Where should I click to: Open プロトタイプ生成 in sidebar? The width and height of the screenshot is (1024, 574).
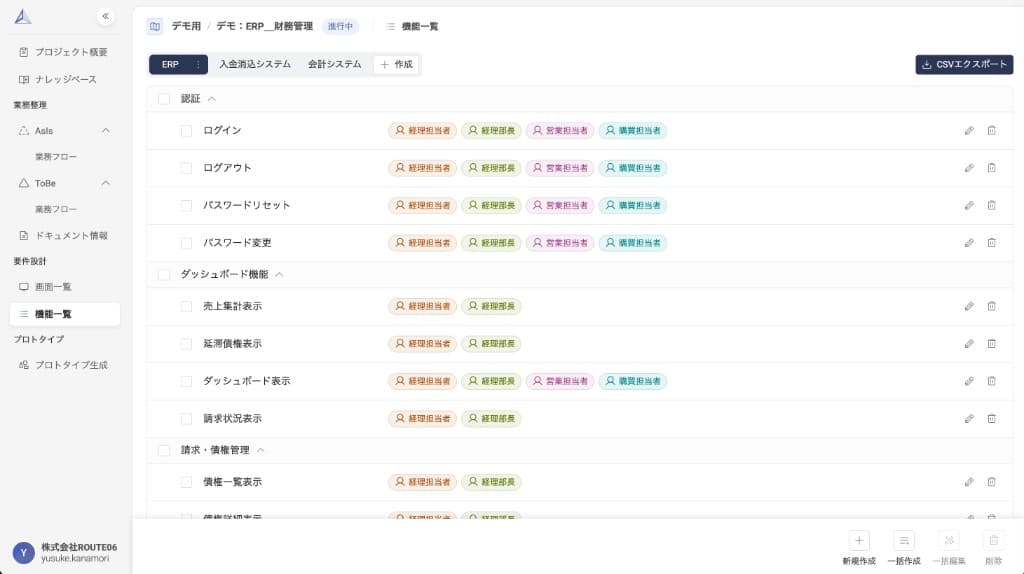click(x=64, y=365)
